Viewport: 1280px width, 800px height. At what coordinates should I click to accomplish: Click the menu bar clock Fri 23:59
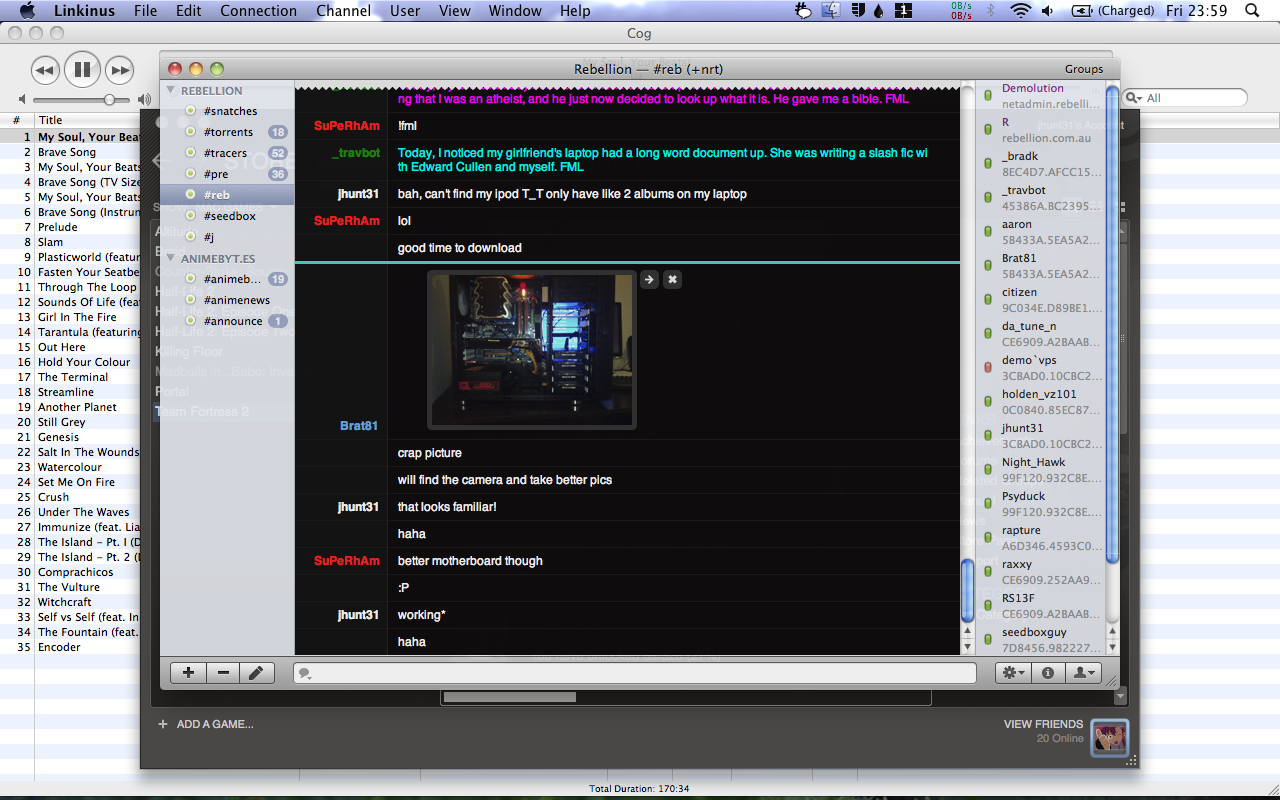click(1196, 11)
